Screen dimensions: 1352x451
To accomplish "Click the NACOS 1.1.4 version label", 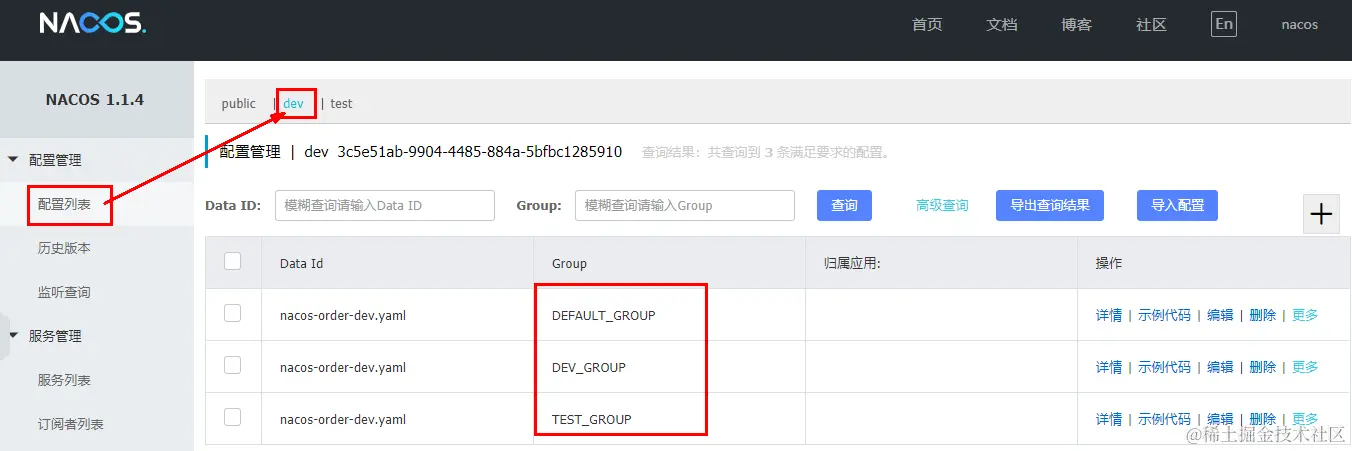I will pos(95,99).
